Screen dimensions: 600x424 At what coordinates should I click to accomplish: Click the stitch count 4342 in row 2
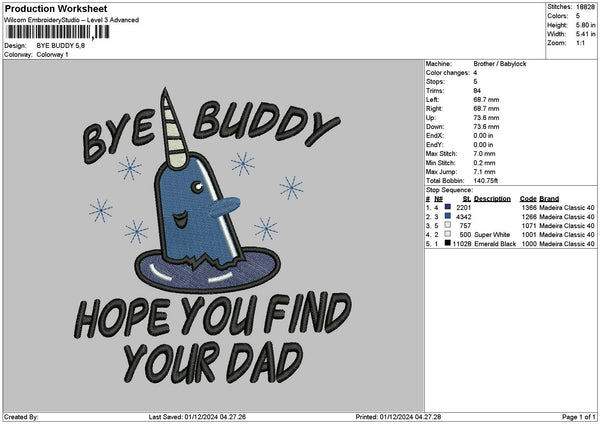pyautogui.click(x=464, y=217)
